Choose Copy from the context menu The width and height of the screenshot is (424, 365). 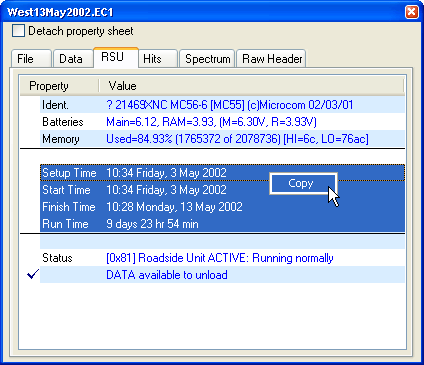pos(303,183)
